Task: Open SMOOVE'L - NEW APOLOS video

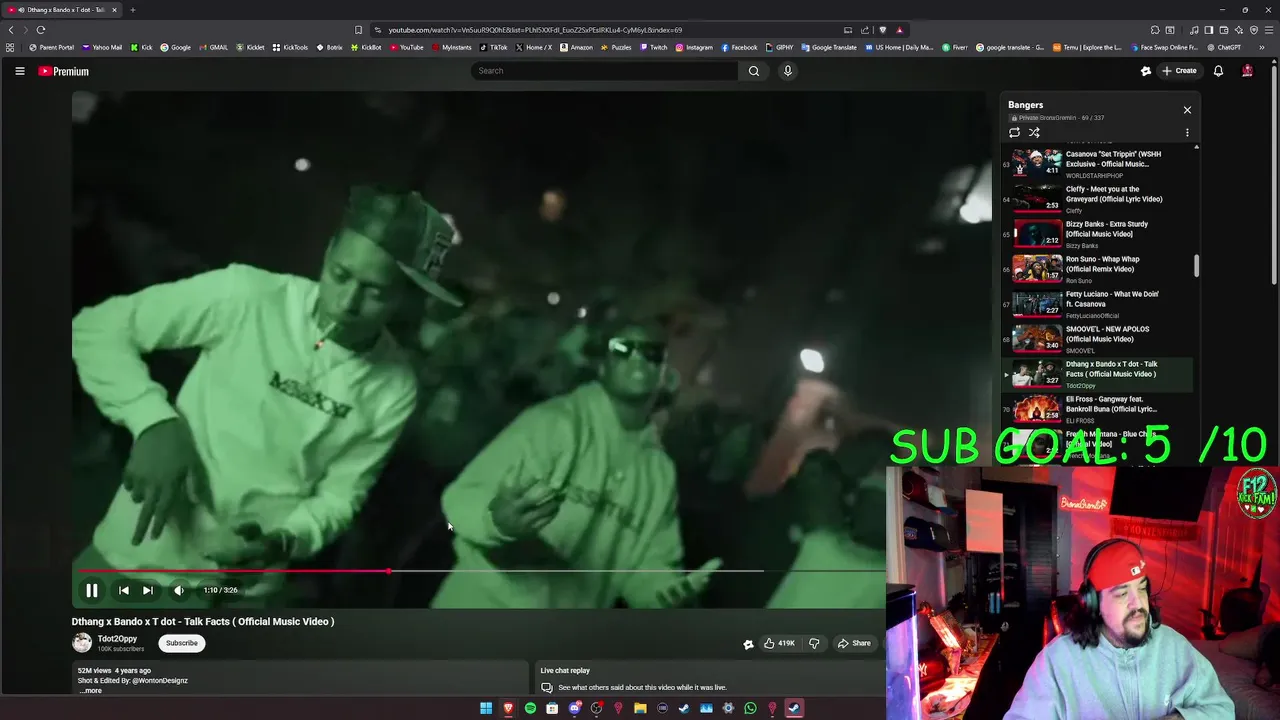Action: pyautogui.click(x=1097, y=339)
